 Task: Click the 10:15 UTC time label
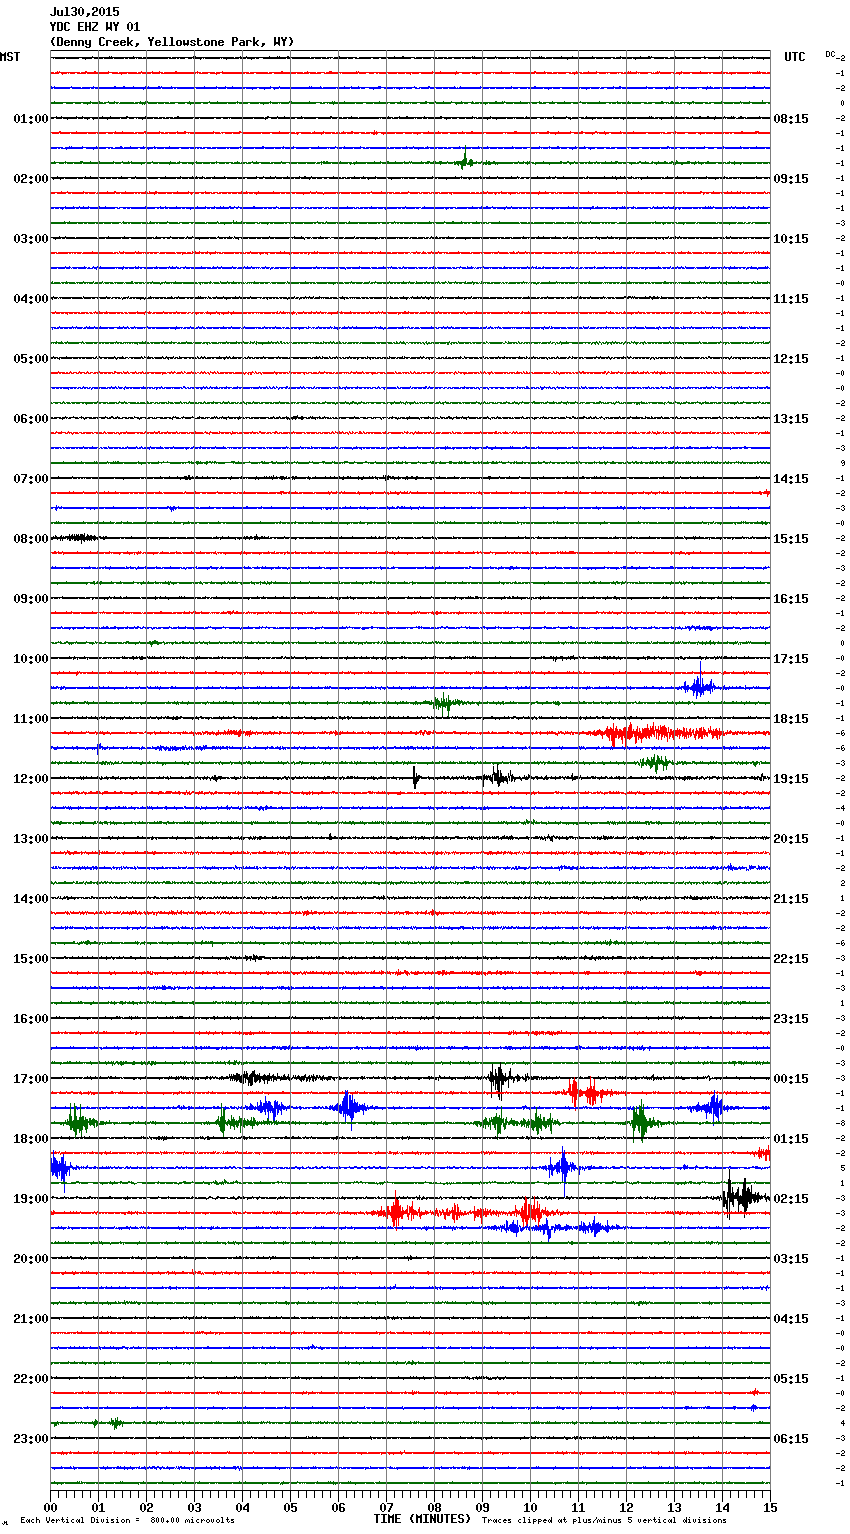[x=791, y=239]
